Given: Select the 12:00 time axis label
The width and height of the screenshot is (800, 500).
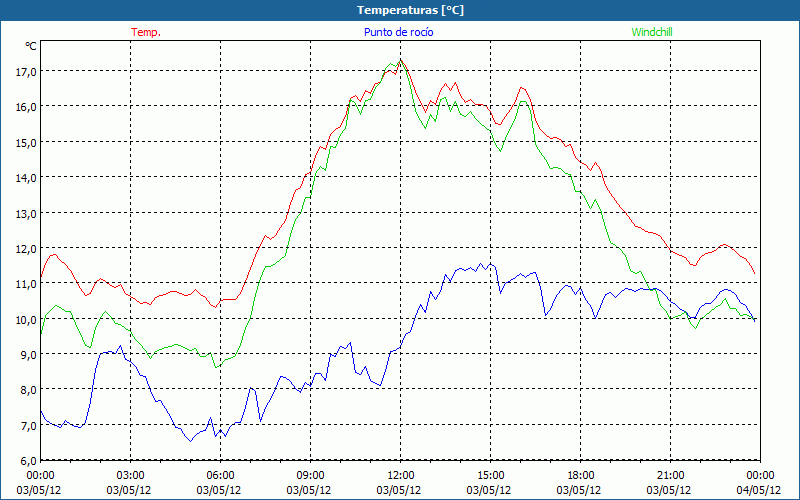Looking at the screenshot, I should coord(400,475).
